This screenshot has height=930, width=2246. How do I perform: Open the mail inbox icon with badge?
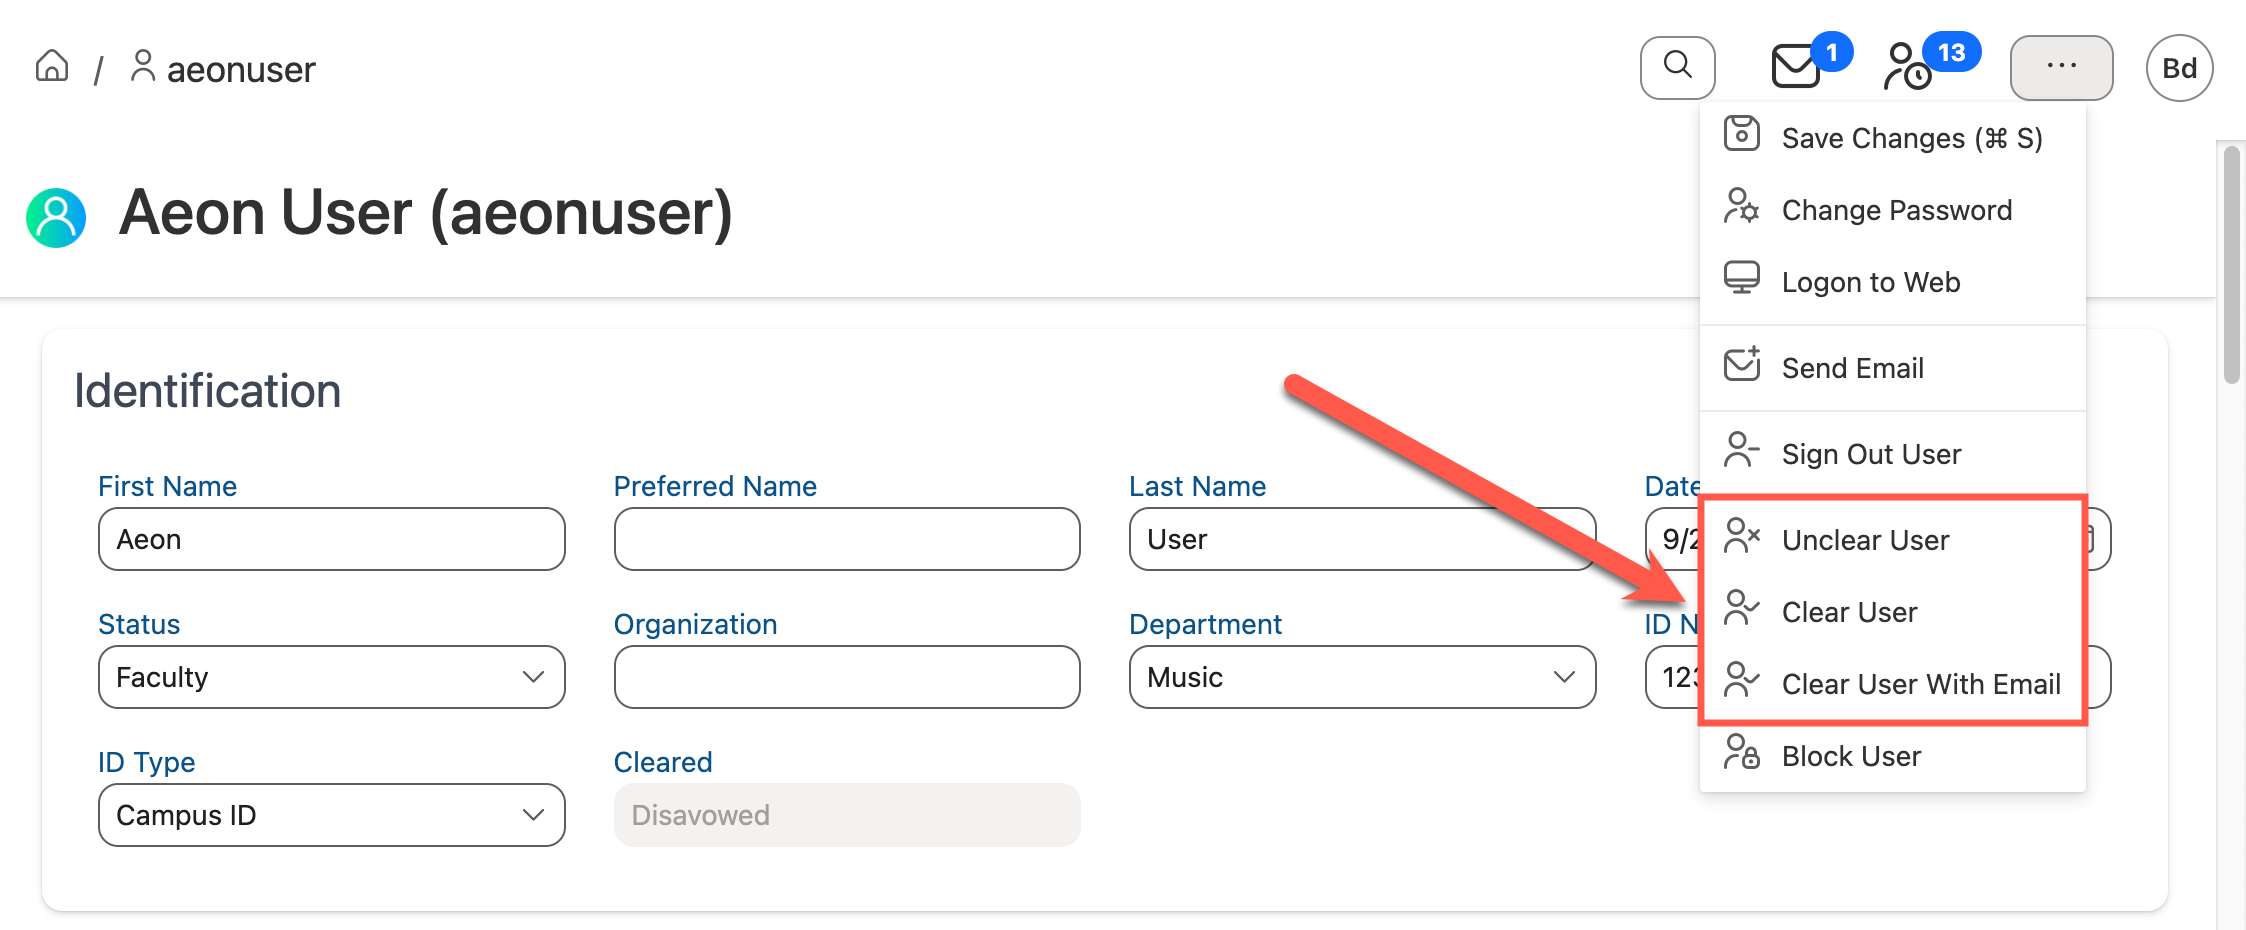point(1796,67)
